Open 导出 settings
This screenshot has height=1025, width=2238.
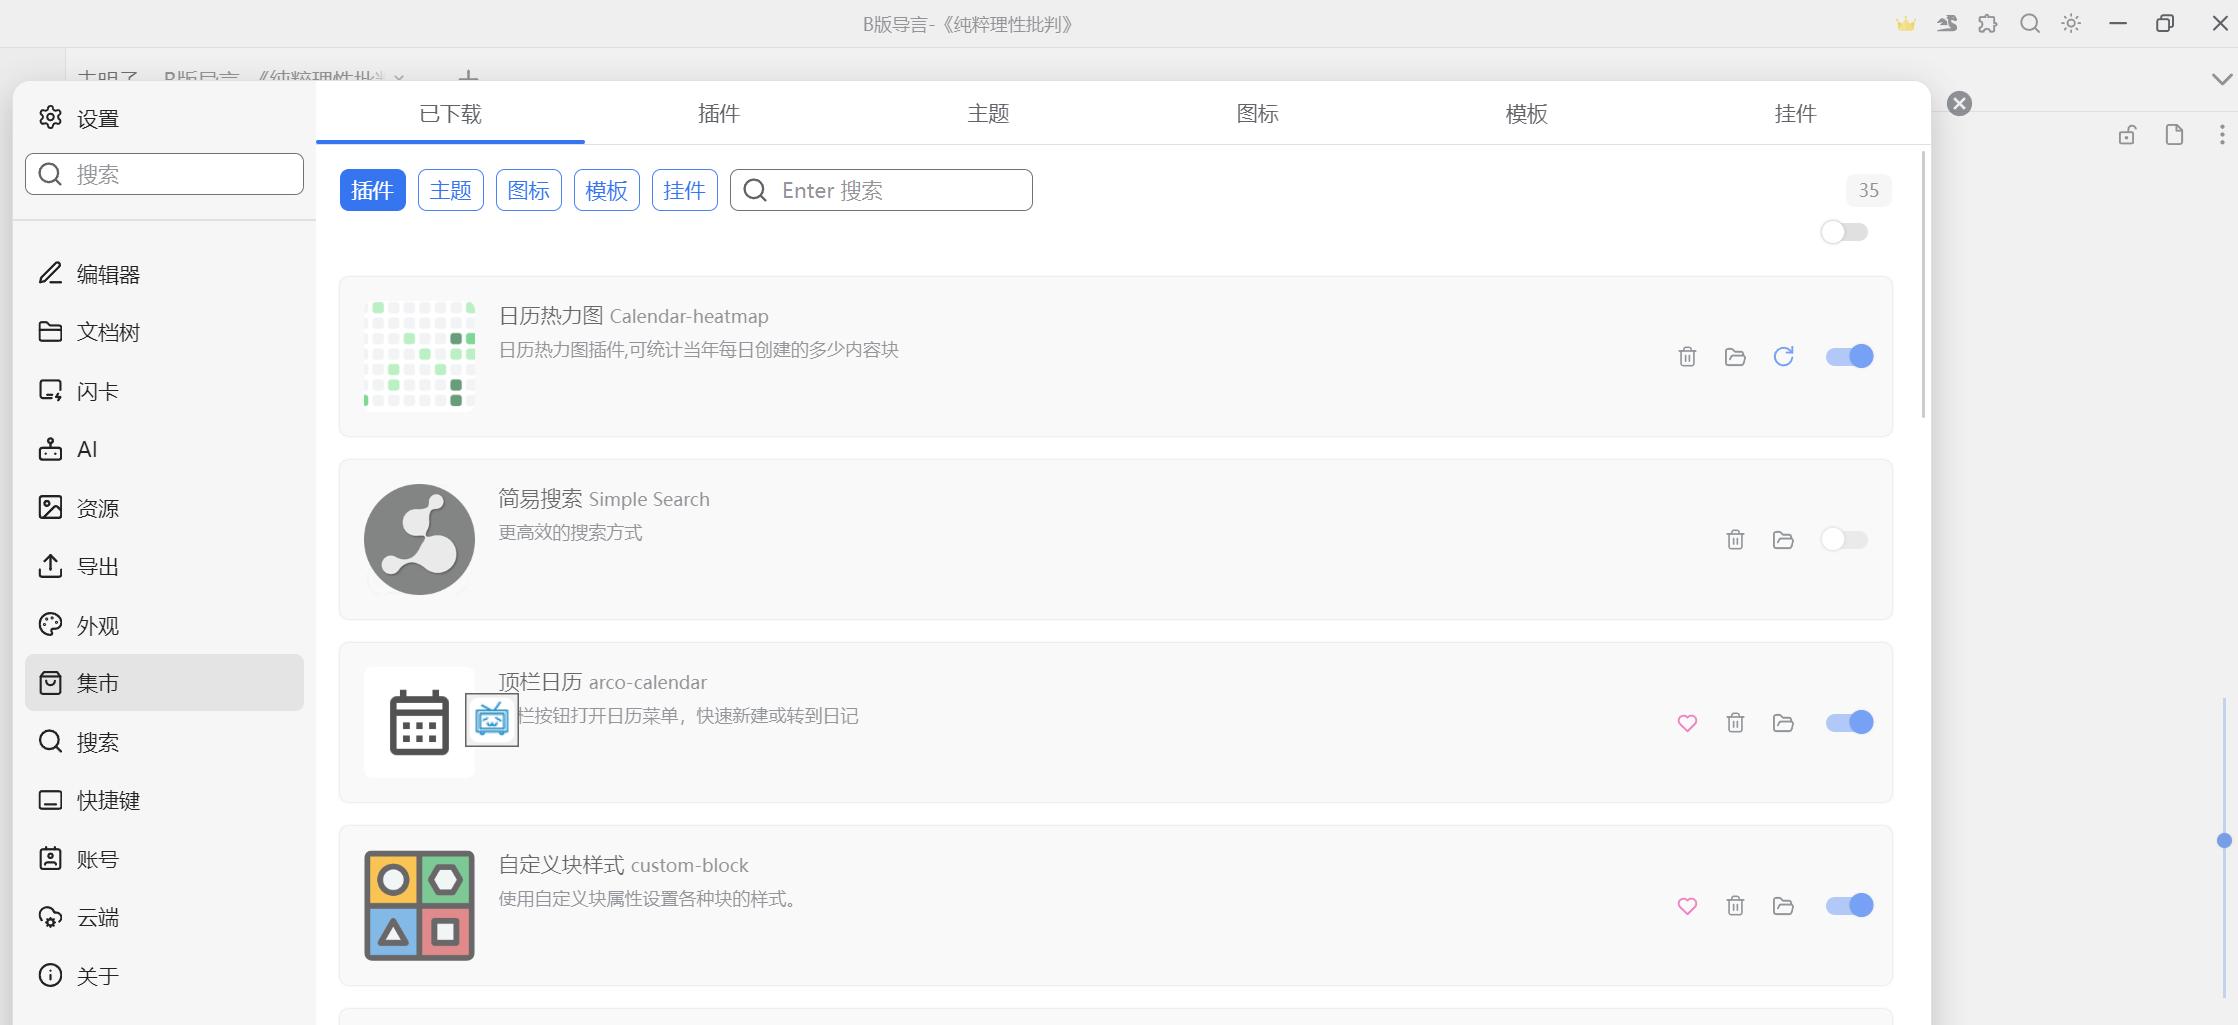coord(164,566)
